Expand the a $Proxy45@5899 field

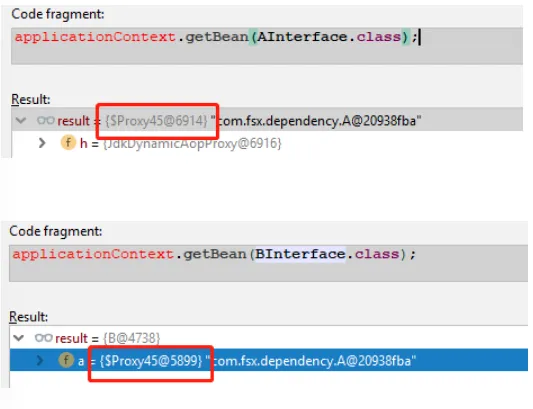click(40, 360)
